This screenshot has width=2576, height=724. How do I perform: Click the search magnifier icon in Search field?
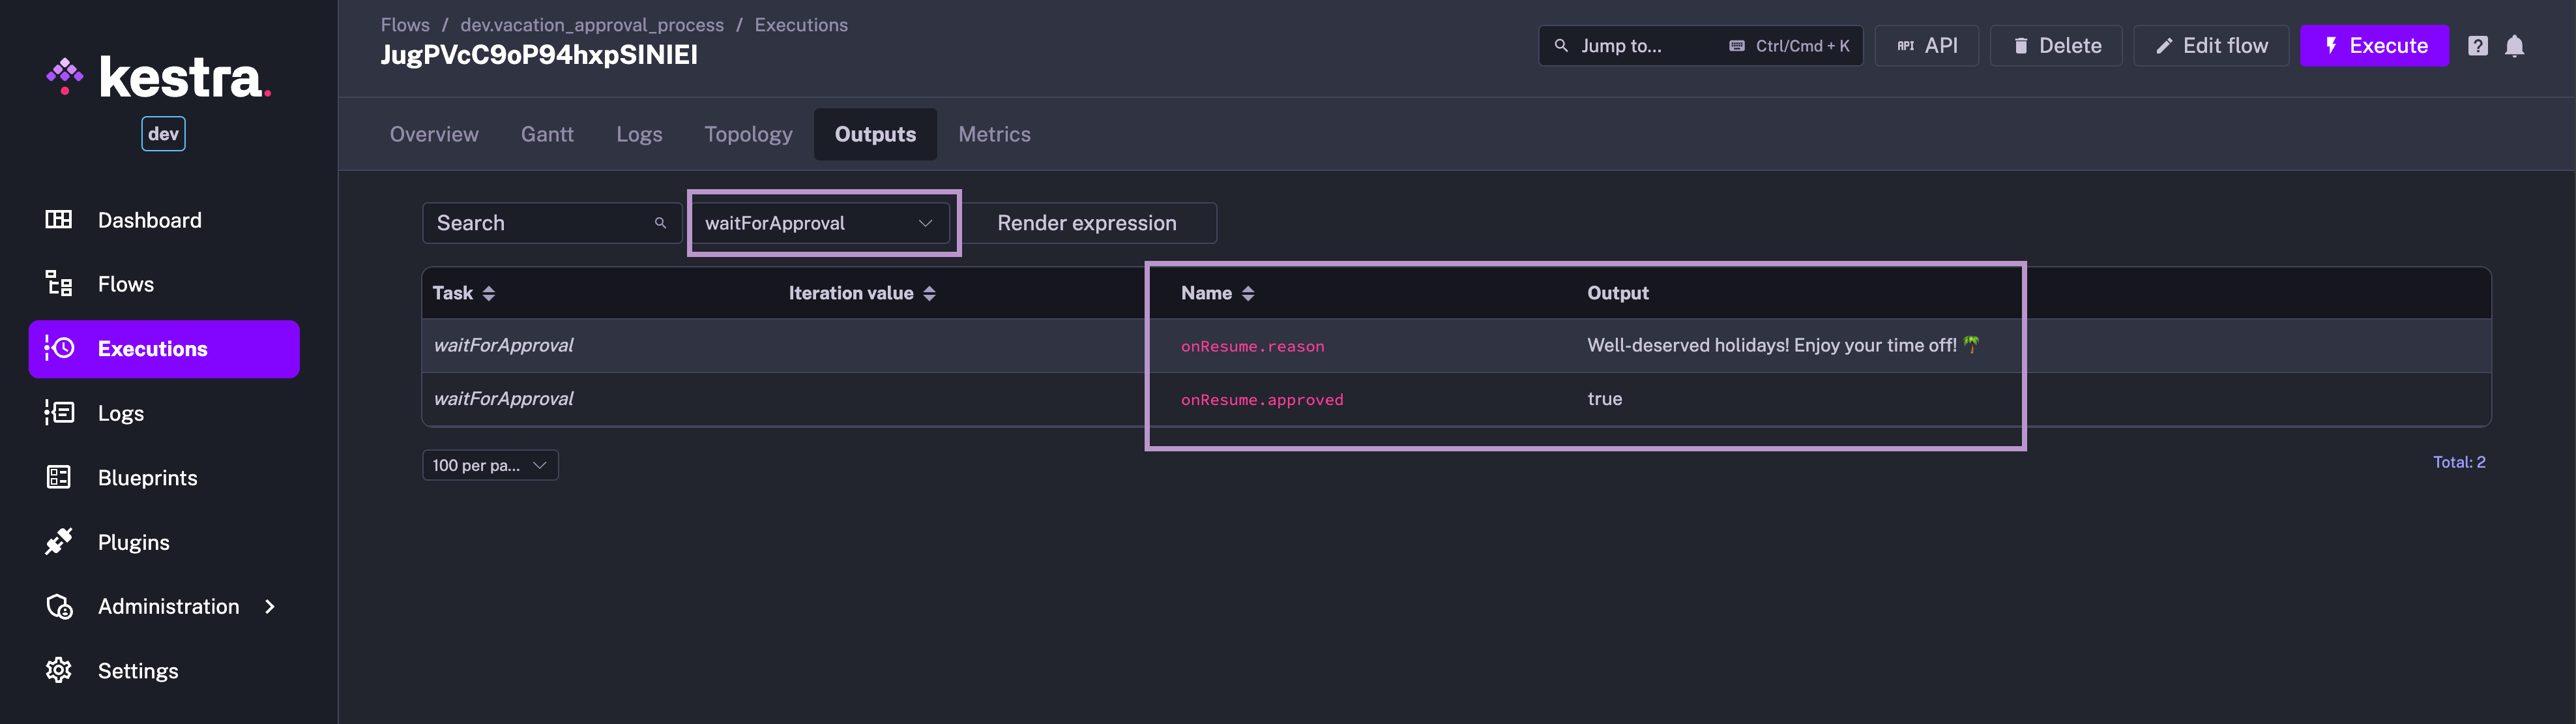660,223
